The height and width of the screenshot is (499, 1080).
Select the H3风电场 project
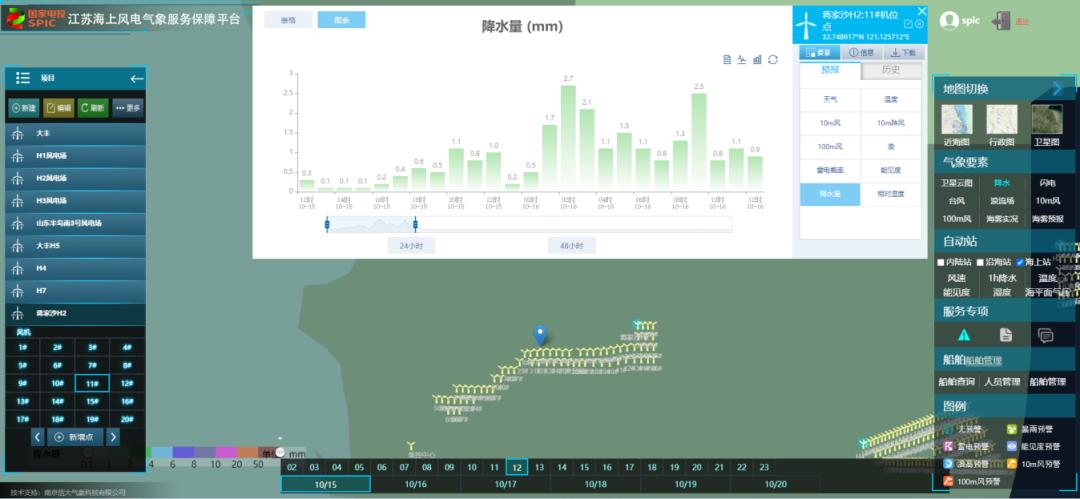pos(75,201)
